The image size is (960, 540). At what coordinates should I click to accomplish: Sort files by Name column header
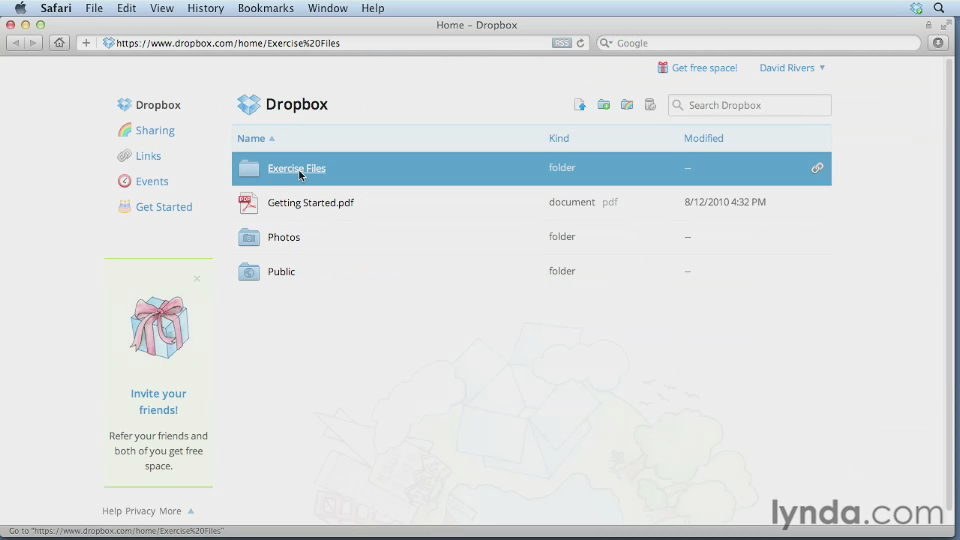256,138
